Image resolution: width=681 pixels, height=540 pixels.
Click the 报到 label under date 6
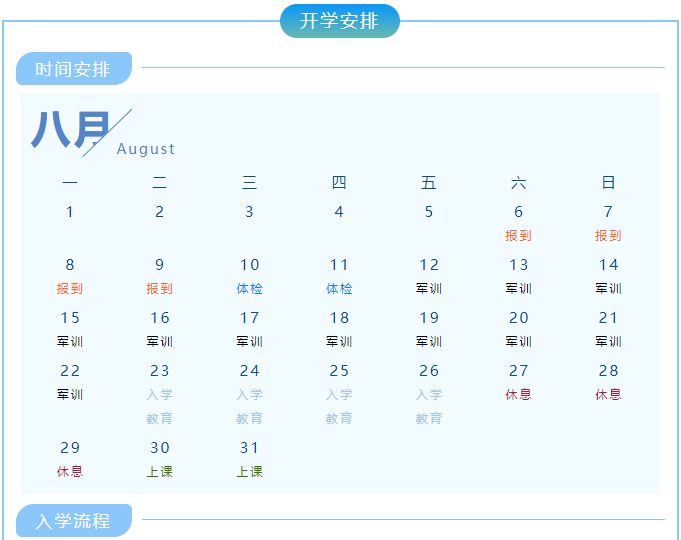519,235
